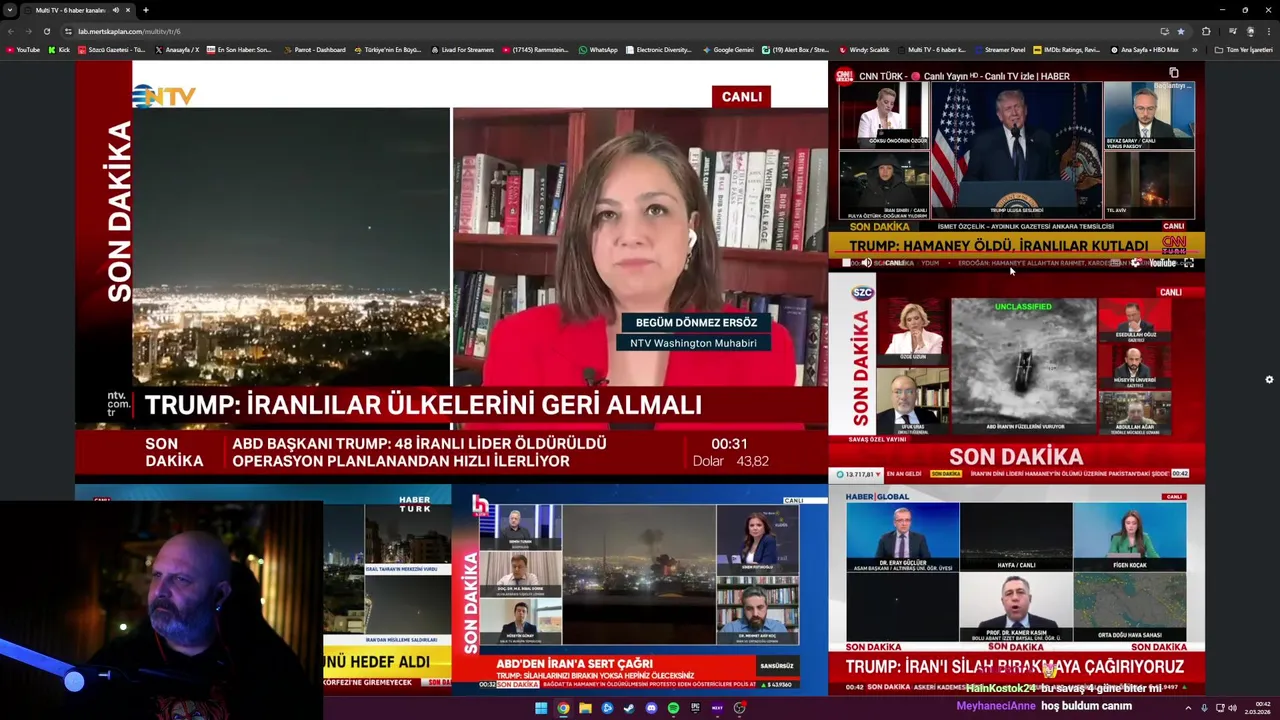Open the Ana Sayfa • HBO Max bookmark

[x=1145, y=49]
